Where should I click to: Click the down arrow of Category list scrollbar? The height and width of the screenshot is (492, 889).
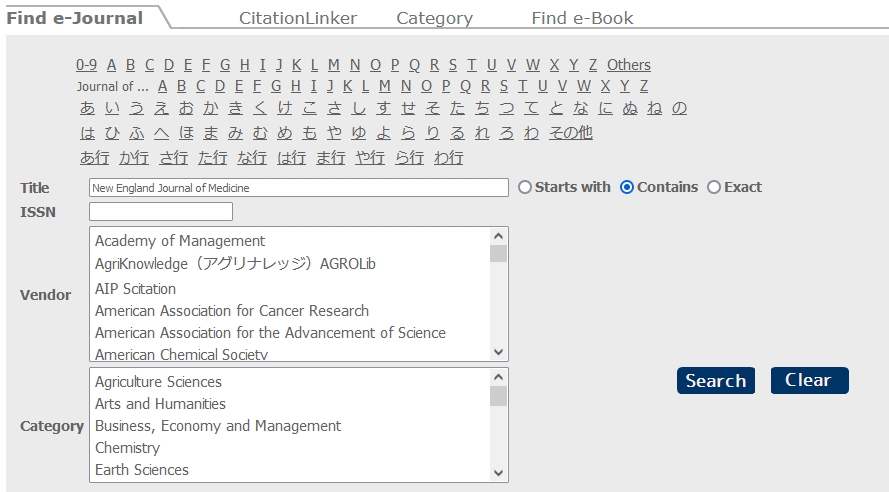498,473
